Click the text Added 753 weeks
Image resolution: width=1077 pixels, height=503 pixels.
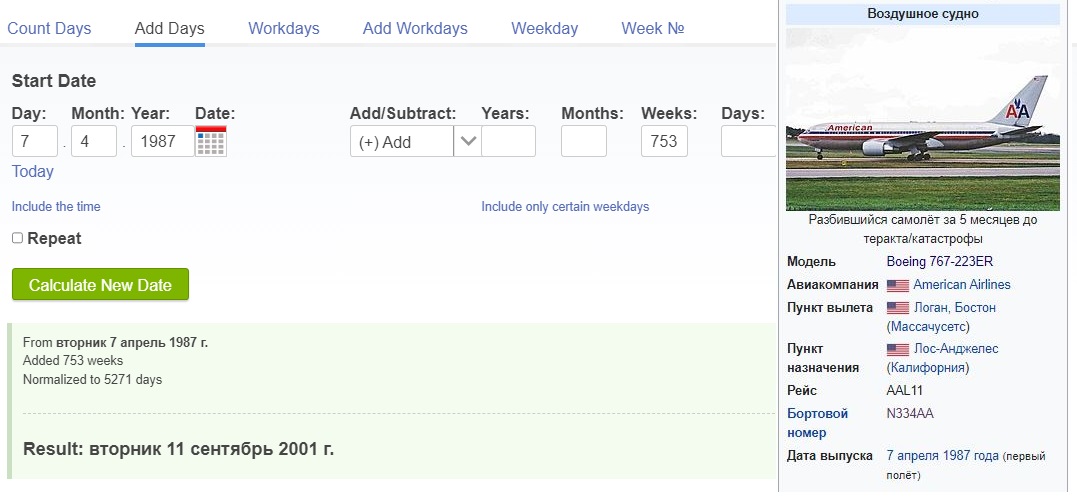click(73, 361)
